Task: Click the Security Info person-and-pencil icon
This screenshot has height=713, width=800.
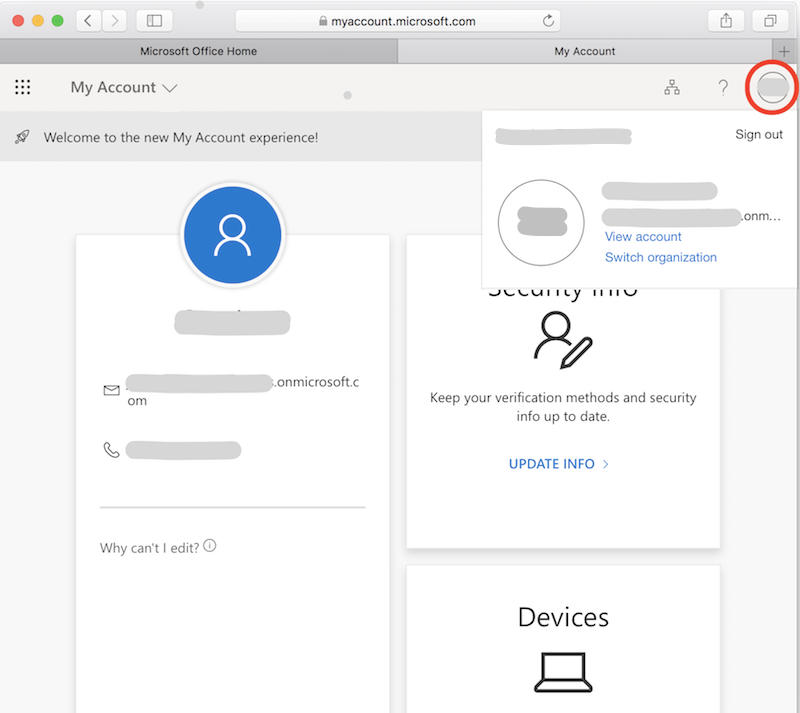Action: tap(563, 341)
